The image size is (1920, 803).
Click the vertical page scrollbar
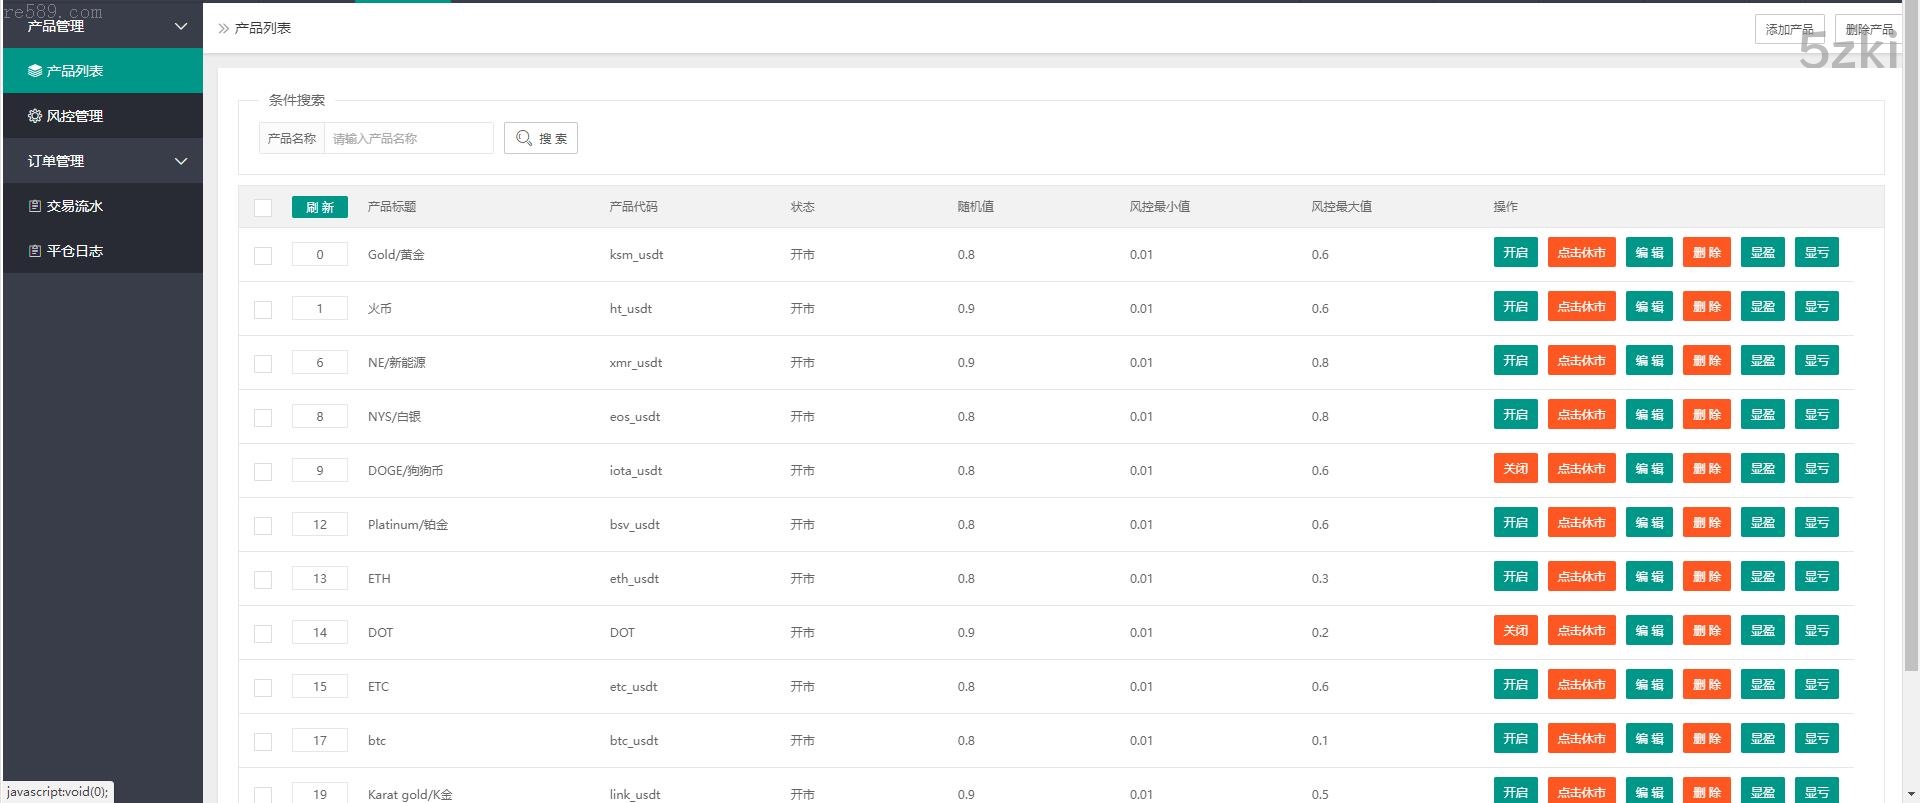point(1910,350)
